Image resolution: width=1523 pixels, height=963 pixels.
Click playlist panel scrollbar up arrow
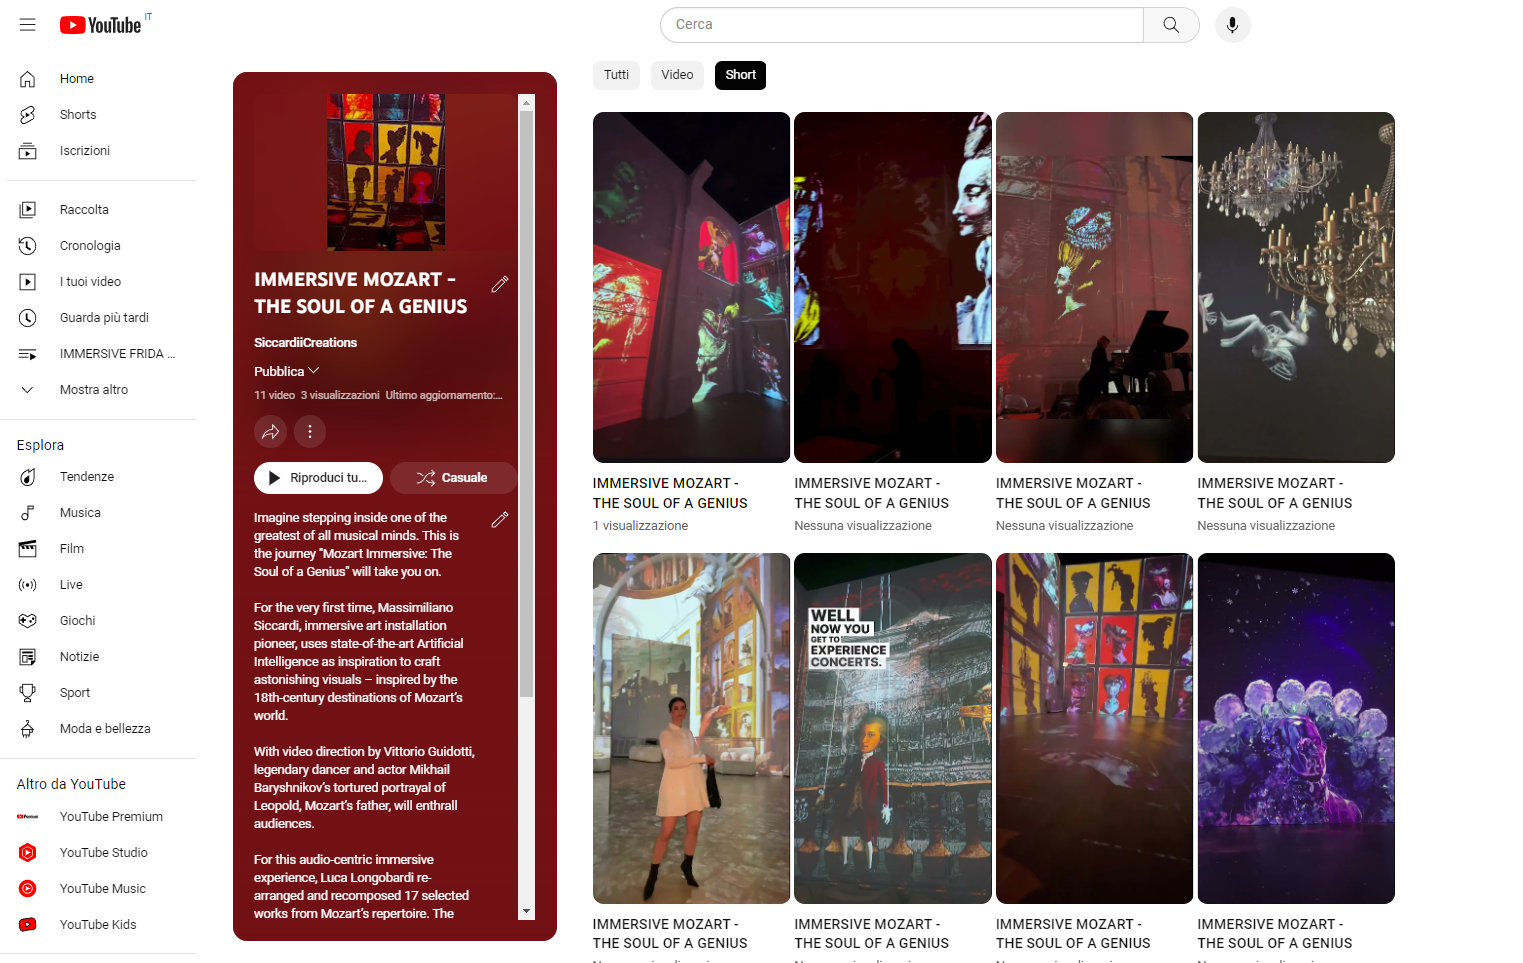click(527, 102)
